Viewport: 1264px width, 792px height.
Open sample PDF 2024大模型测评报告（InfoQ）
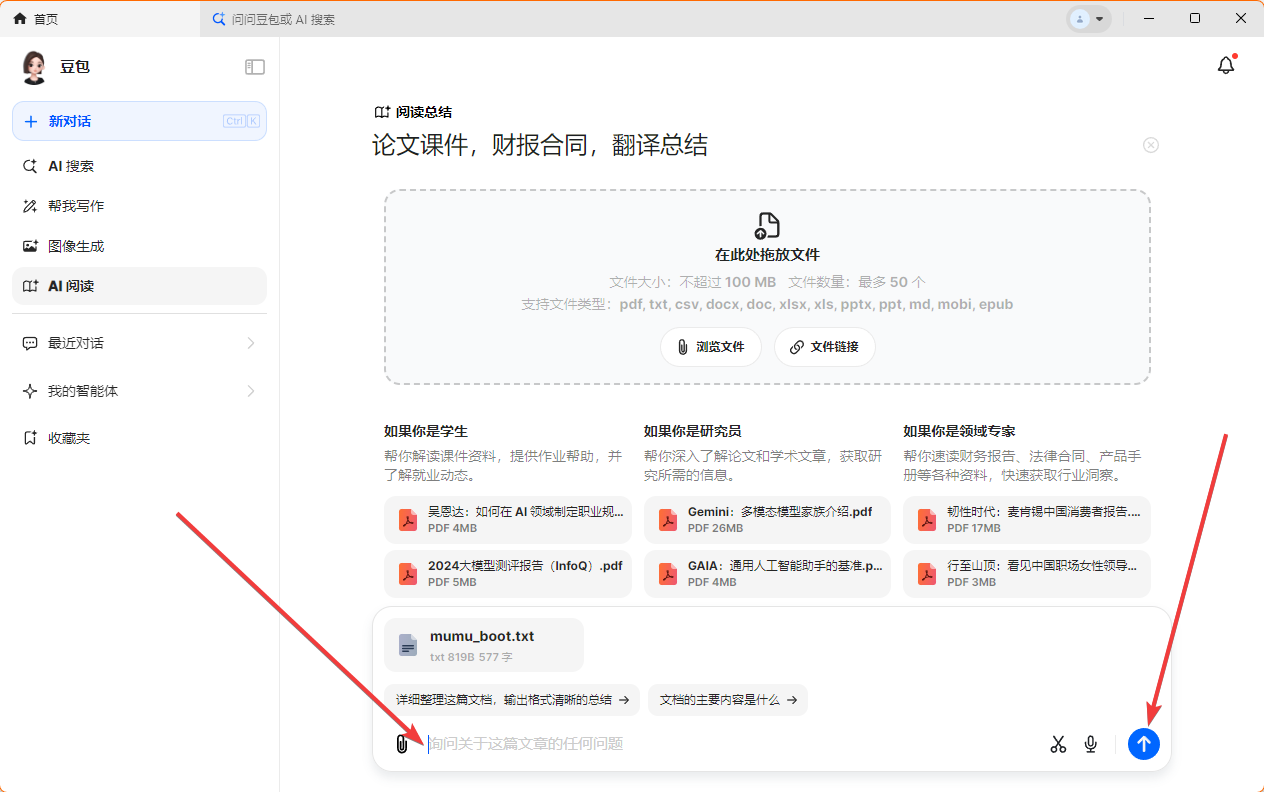click(x=508, y=574)
